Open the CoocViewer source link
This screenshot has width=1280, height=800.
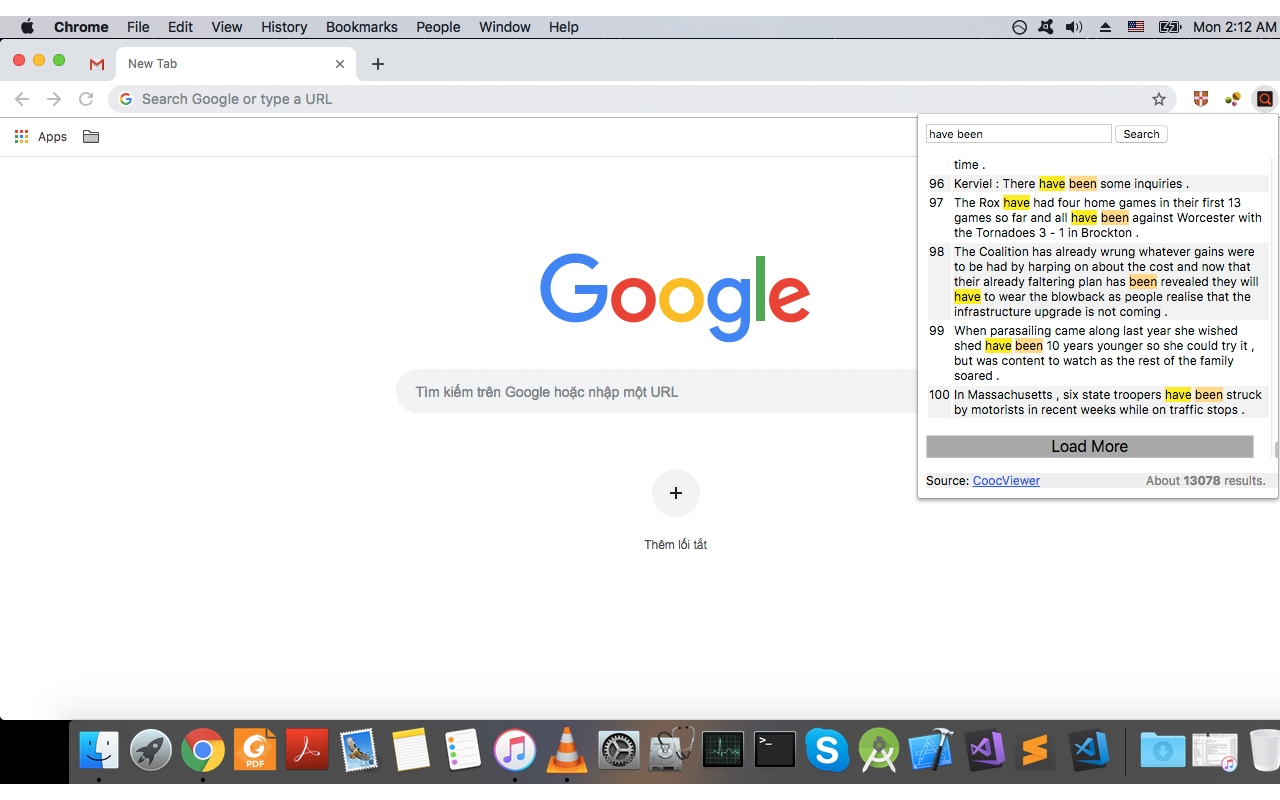(x=1006, y=481)
